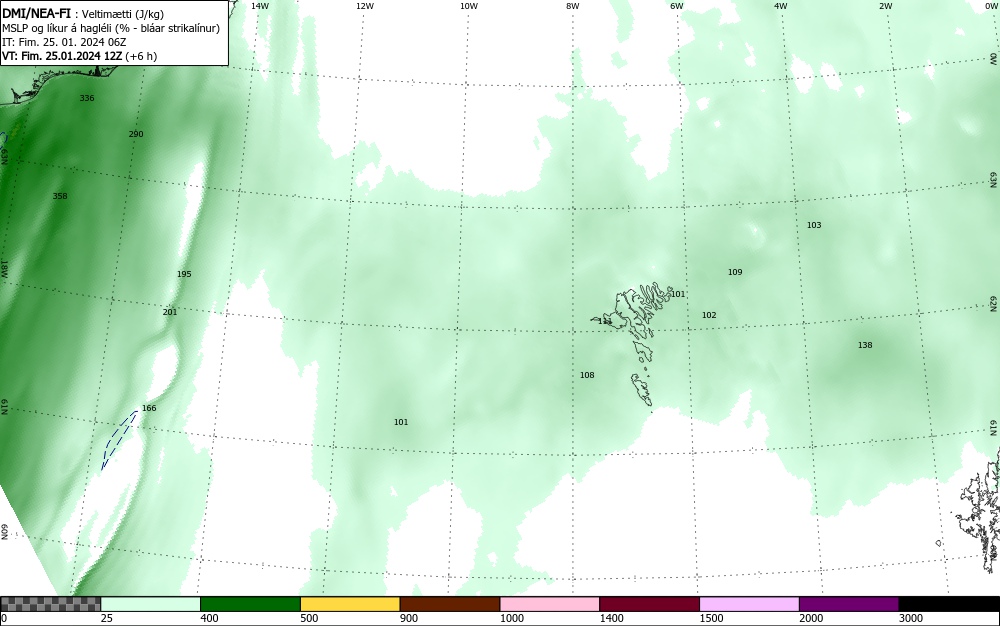Screen dimensions: 1000x626
Task: Click the light green 25–400 legend swatch
Action: pyautogui.click(x=150, y=604)
